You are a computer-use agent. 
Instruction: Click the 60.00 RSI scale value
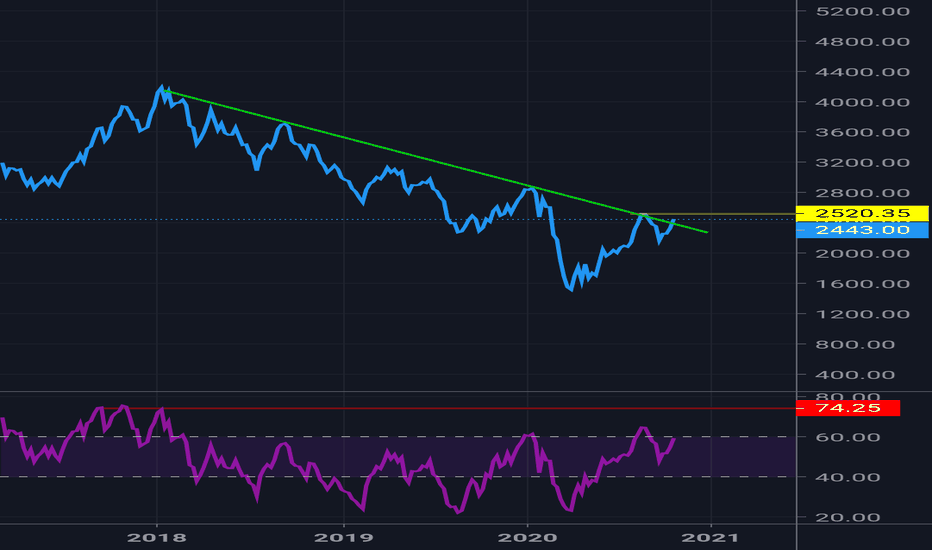[x=848, y=437]
